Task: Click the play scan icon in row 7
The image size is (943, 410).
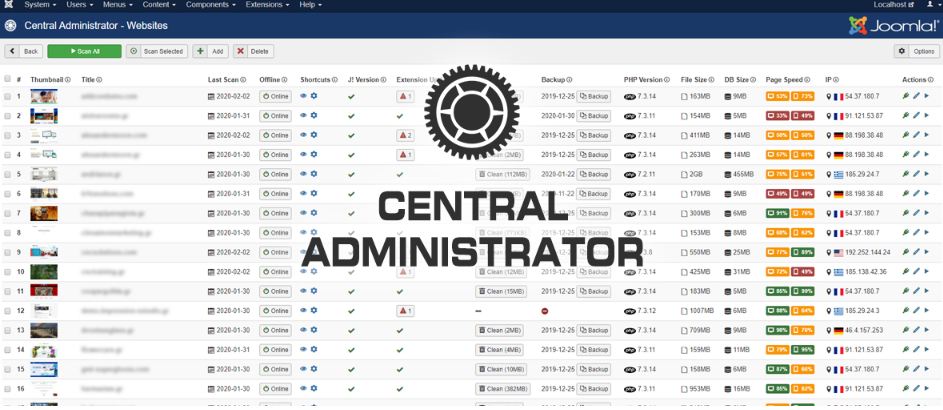Action: pos(927,213)
